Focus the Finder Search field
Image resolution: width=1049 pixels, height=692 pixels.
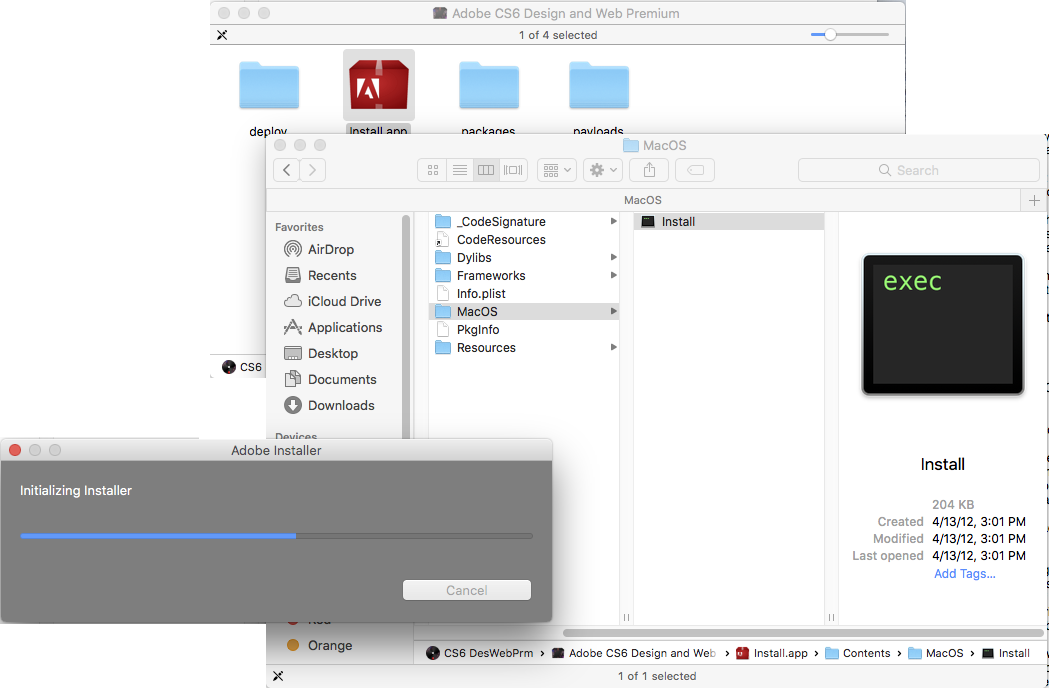pyautogui.click(x=918, y=170)
